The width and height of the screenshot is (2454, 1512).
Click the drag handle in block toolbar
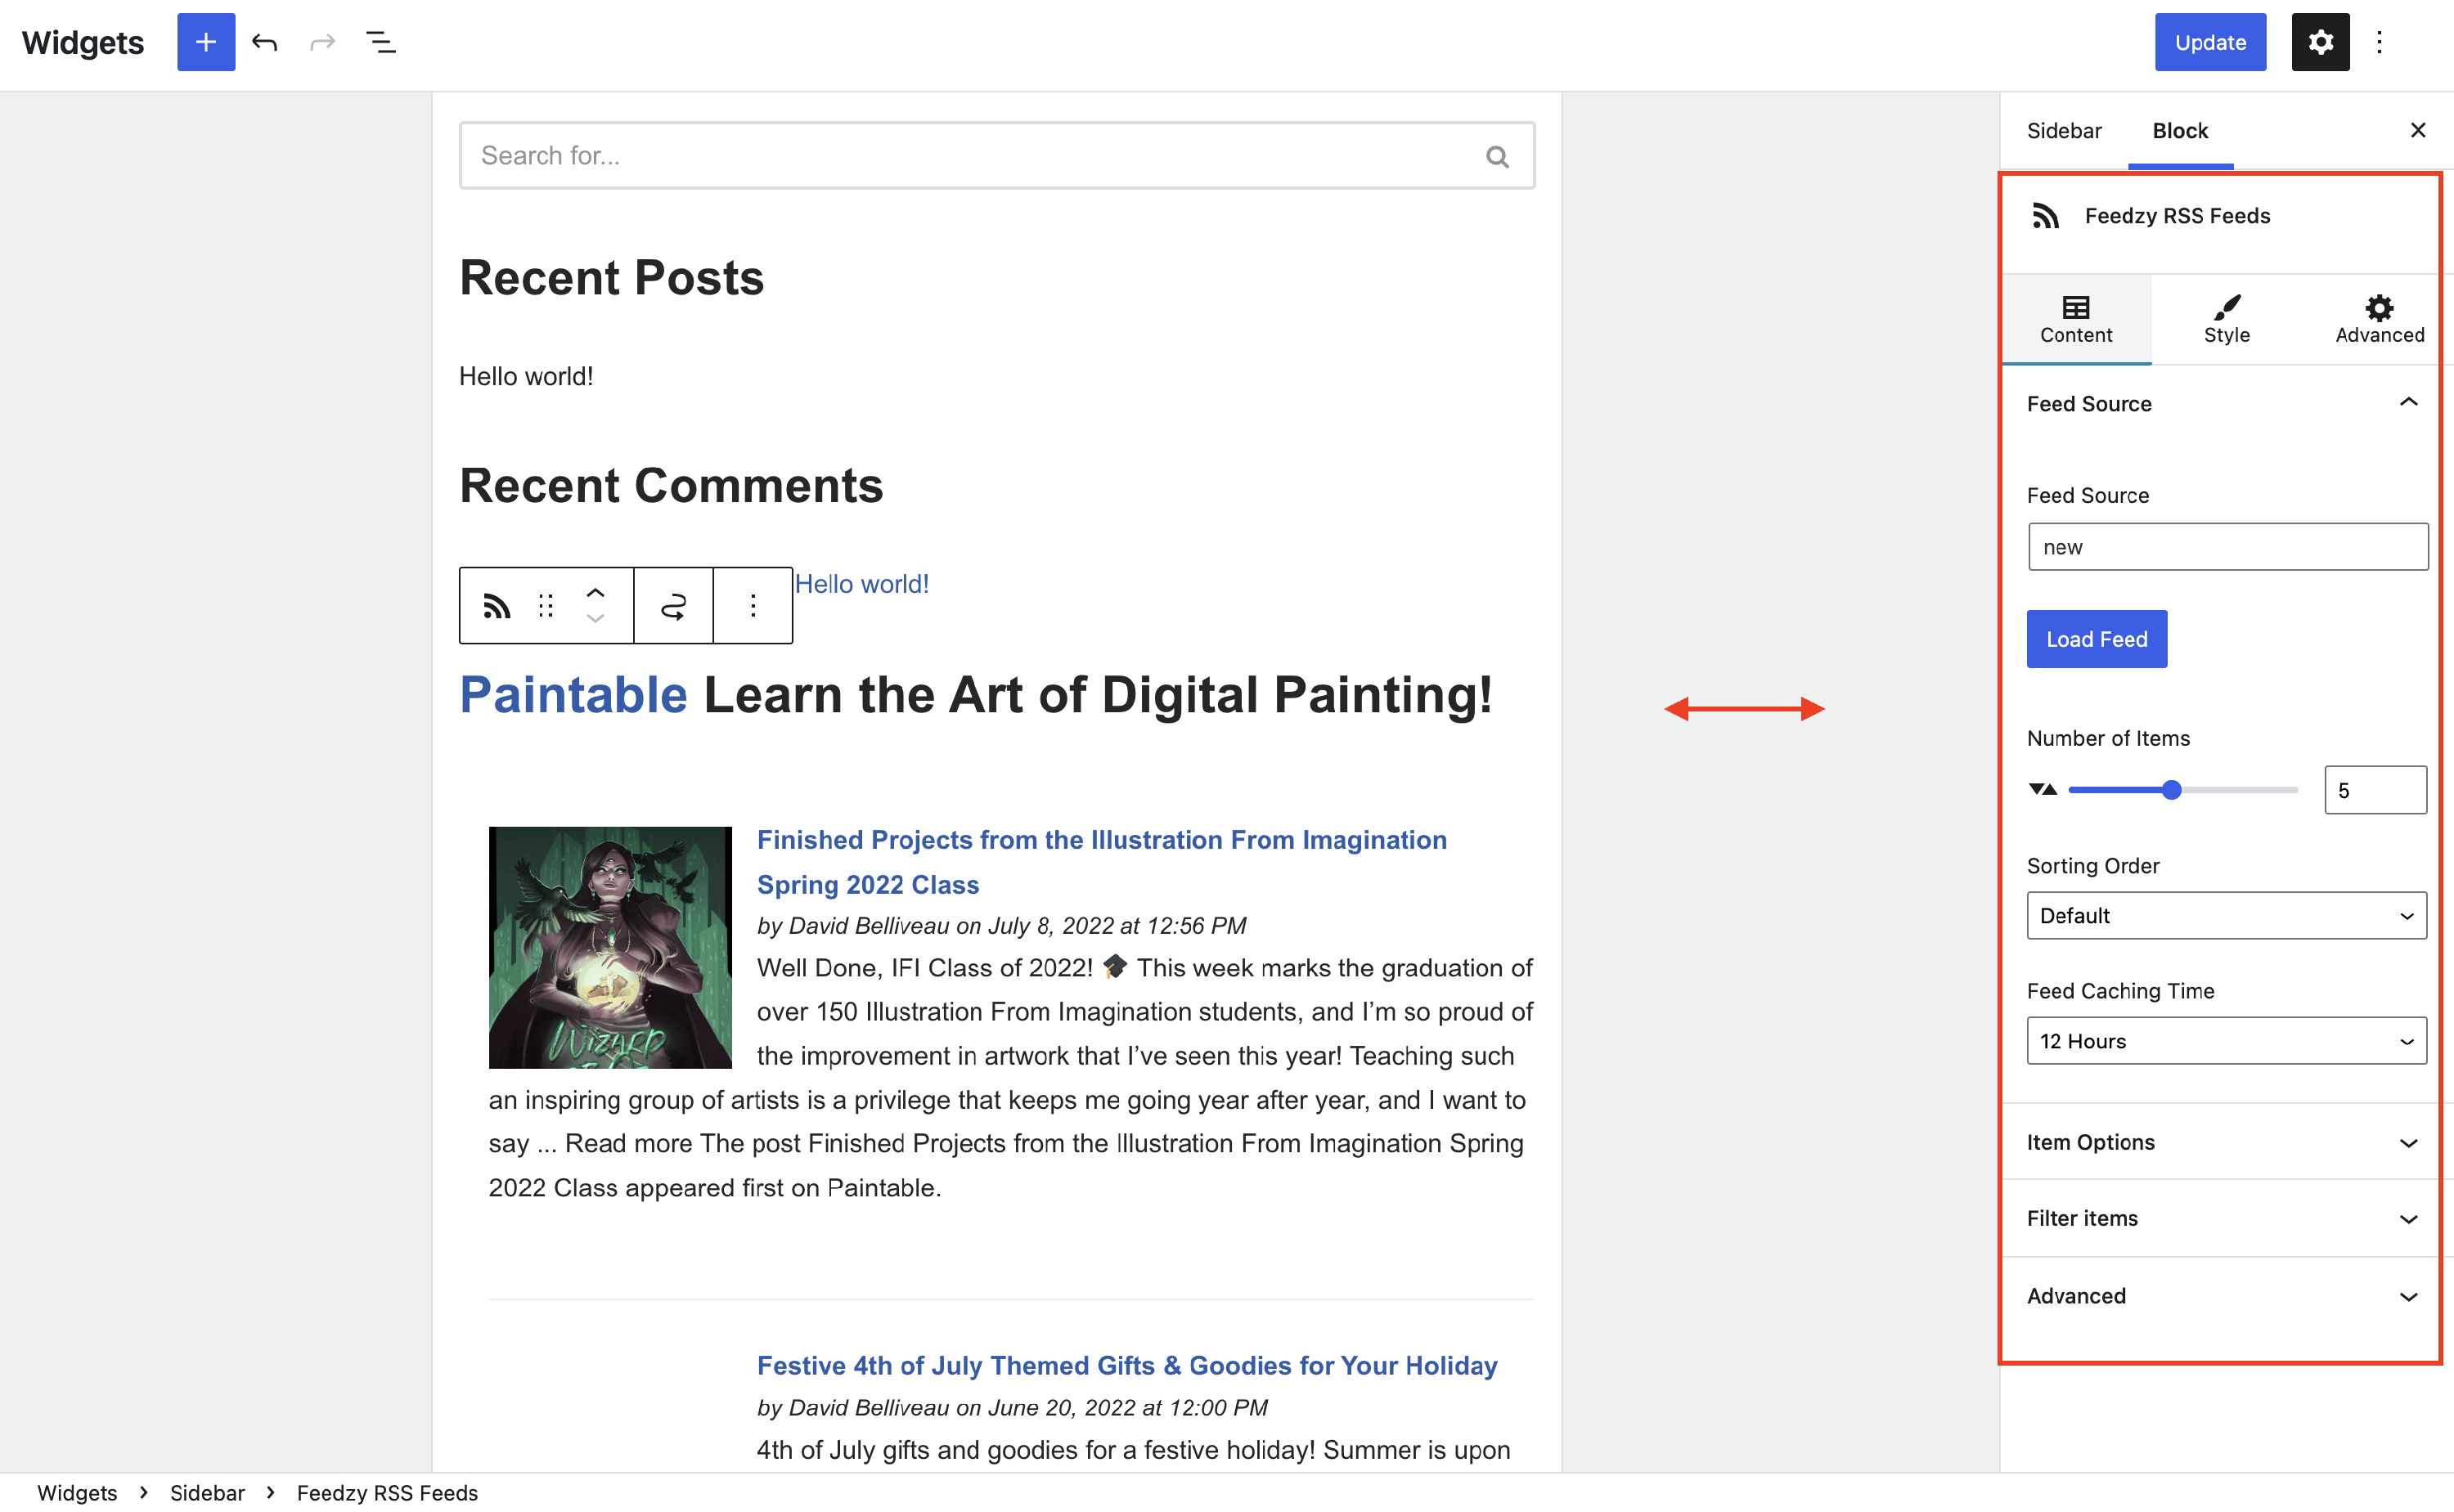[546, 606]
